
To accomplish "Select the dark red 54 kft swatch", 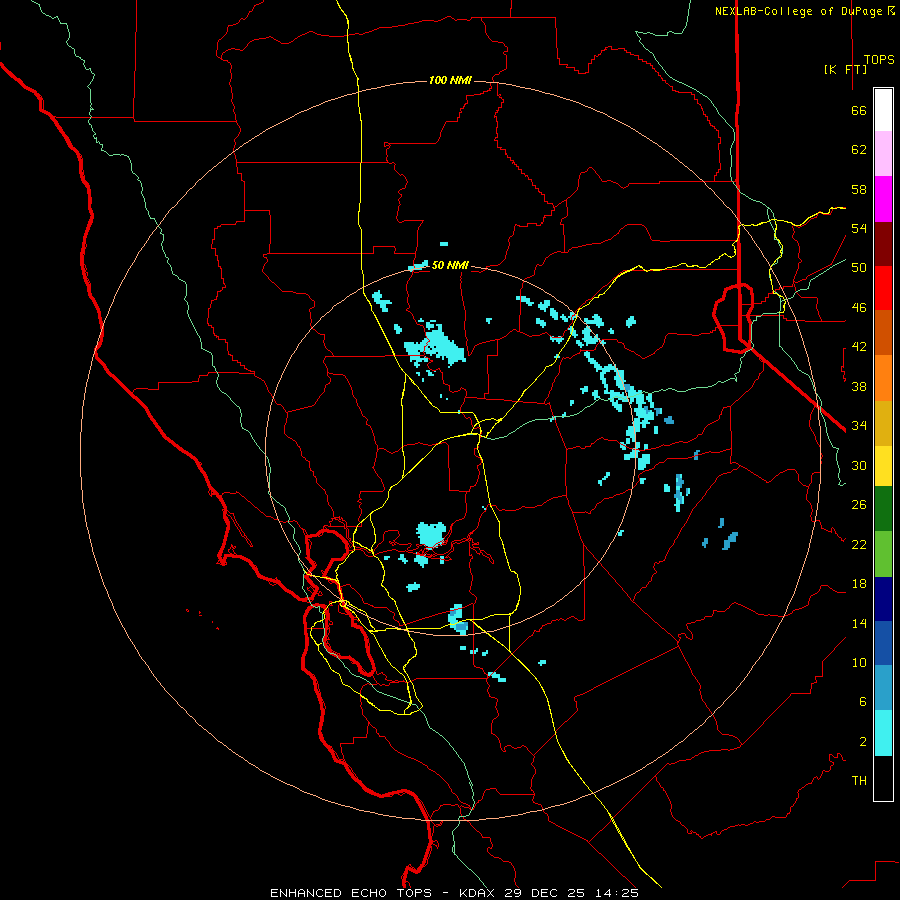I will coord(883,244).
